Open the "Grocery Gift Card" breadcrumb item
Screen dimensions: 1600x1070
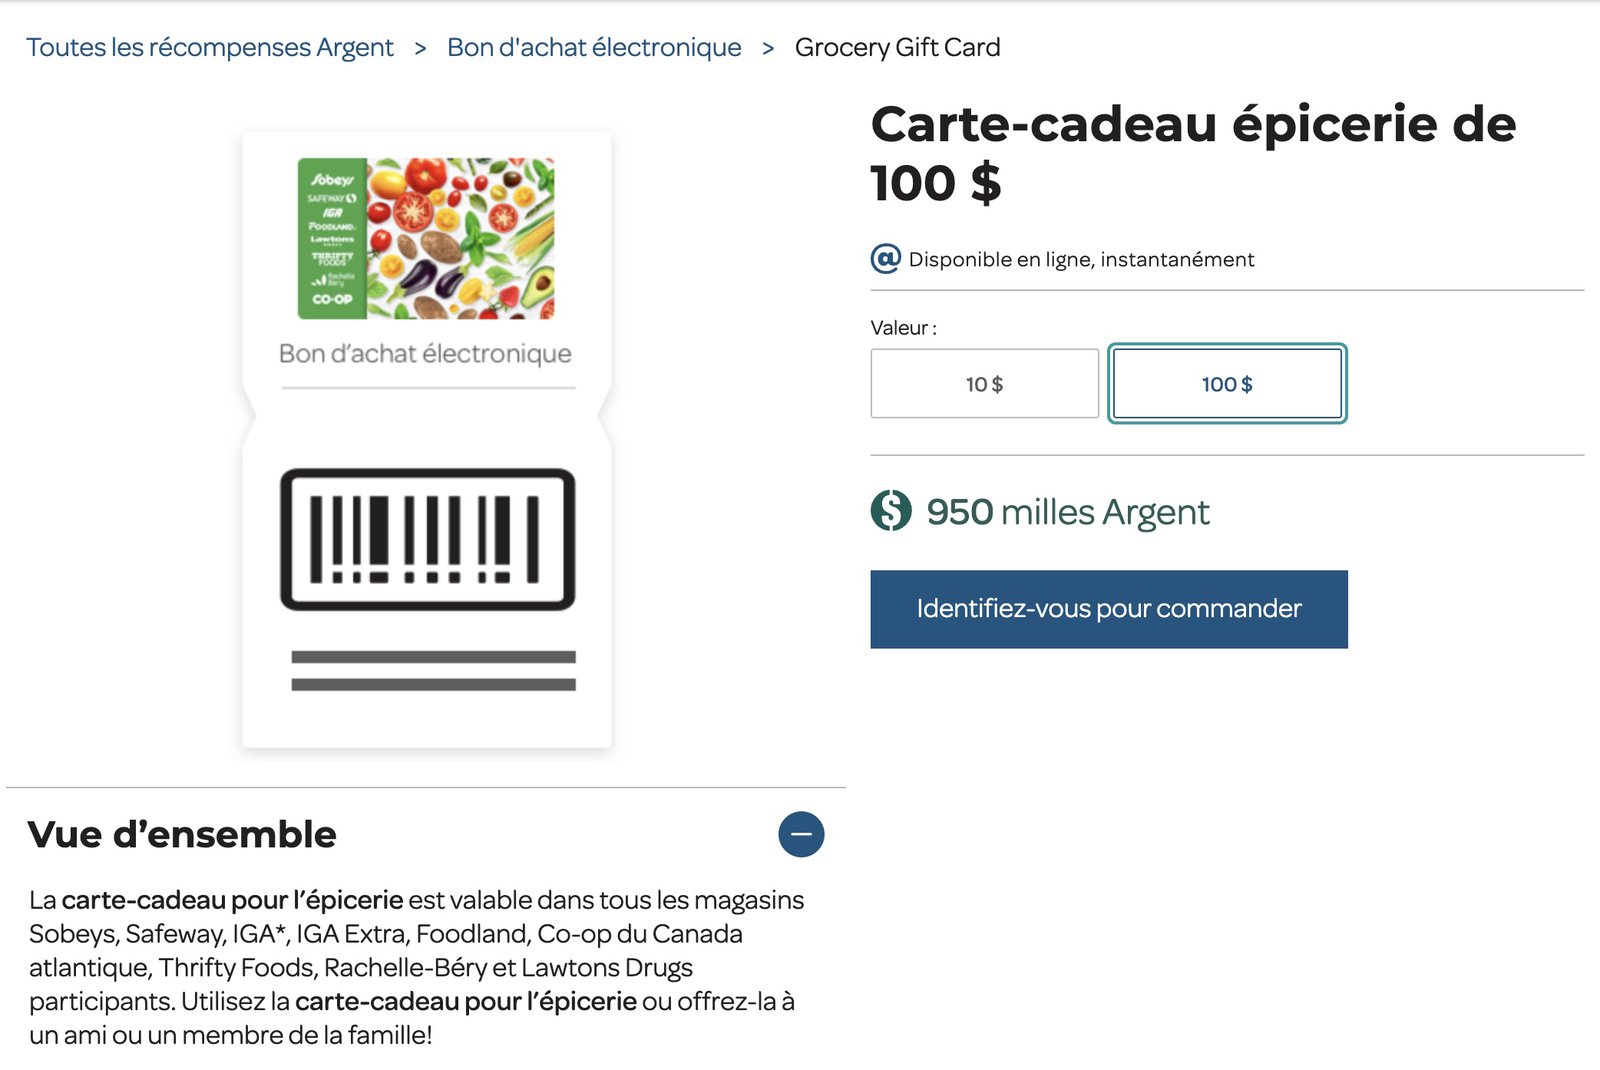pyautogui.click(x=897, y=47)
